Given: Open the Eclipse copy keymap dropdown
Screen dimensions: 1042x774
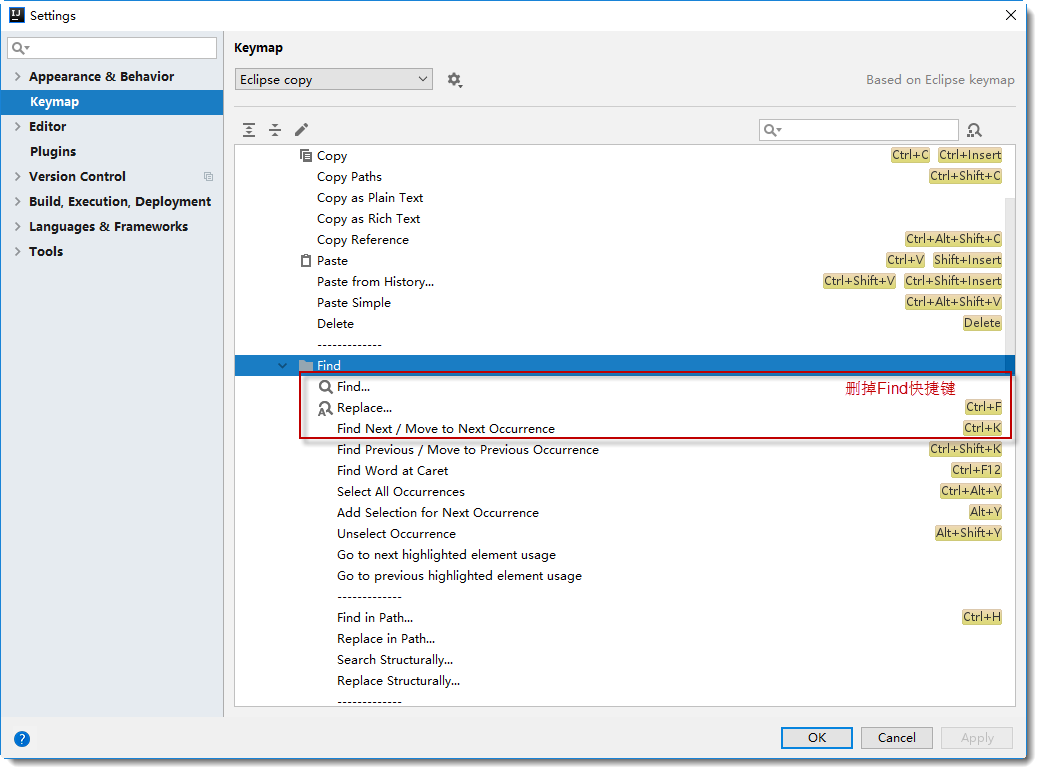Looking at the screenshot, I should click(x=334, y=80).
